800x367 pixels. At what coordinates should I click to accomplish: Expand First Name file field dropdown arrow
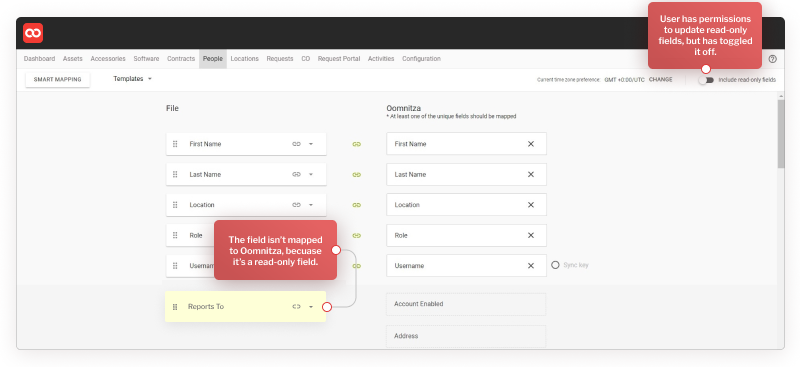coord(311,144)
